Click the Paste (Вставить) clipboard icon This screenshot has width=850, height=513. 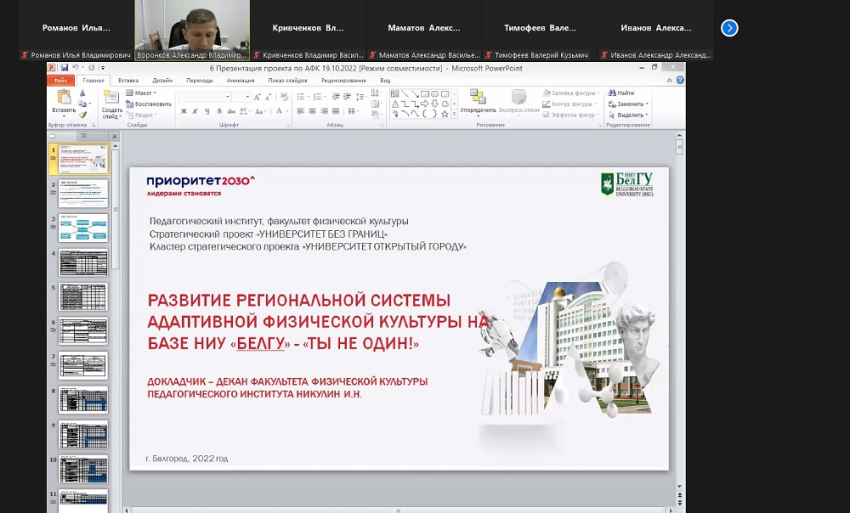tap(63, 98)
